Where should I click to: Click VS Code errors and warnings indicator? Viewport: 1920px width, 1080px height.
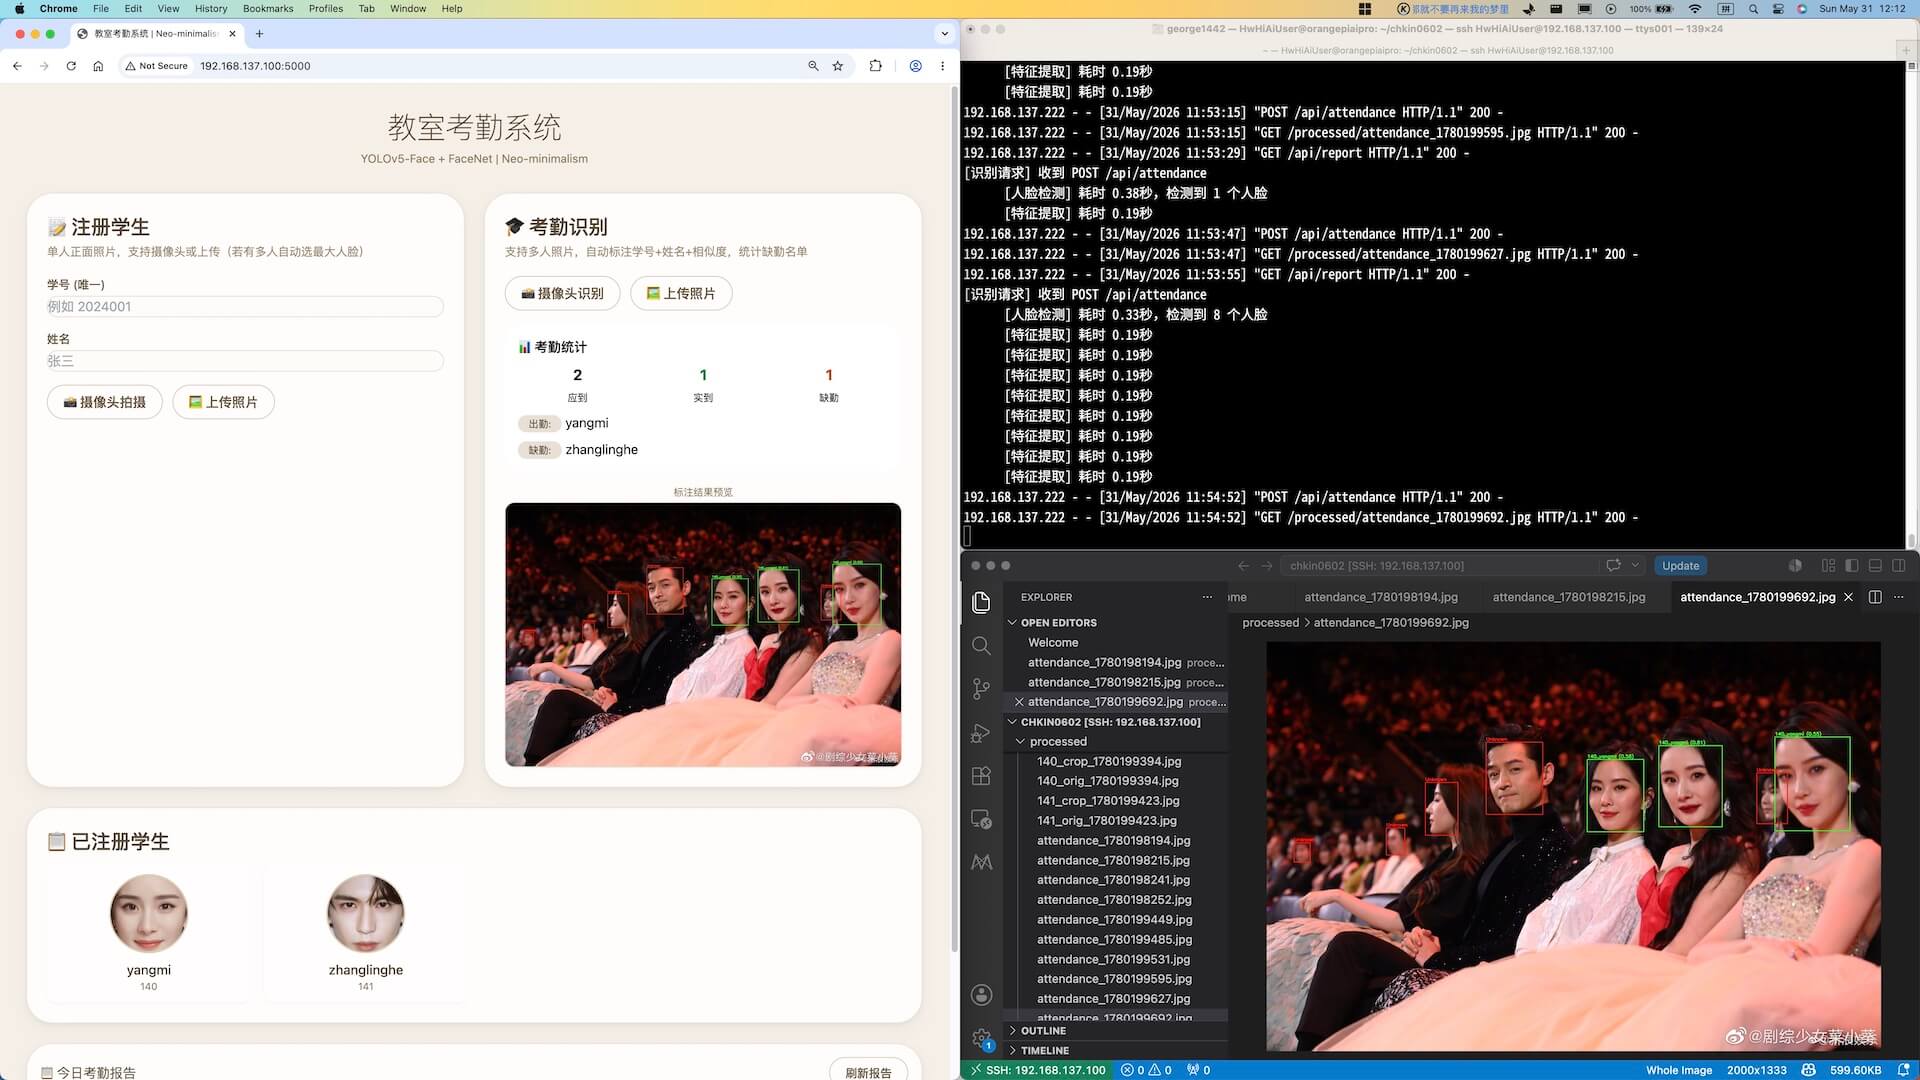coord(1146,1070)
